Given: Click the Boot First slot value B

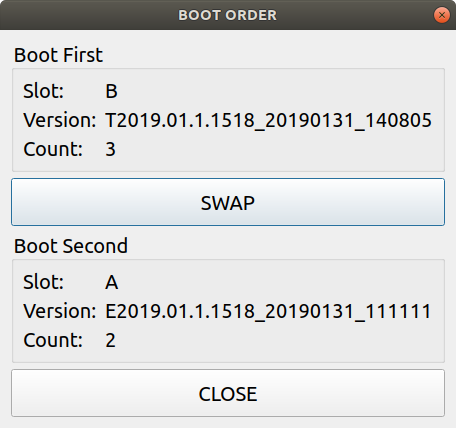Looking at the screenshot, I should 111,91.
